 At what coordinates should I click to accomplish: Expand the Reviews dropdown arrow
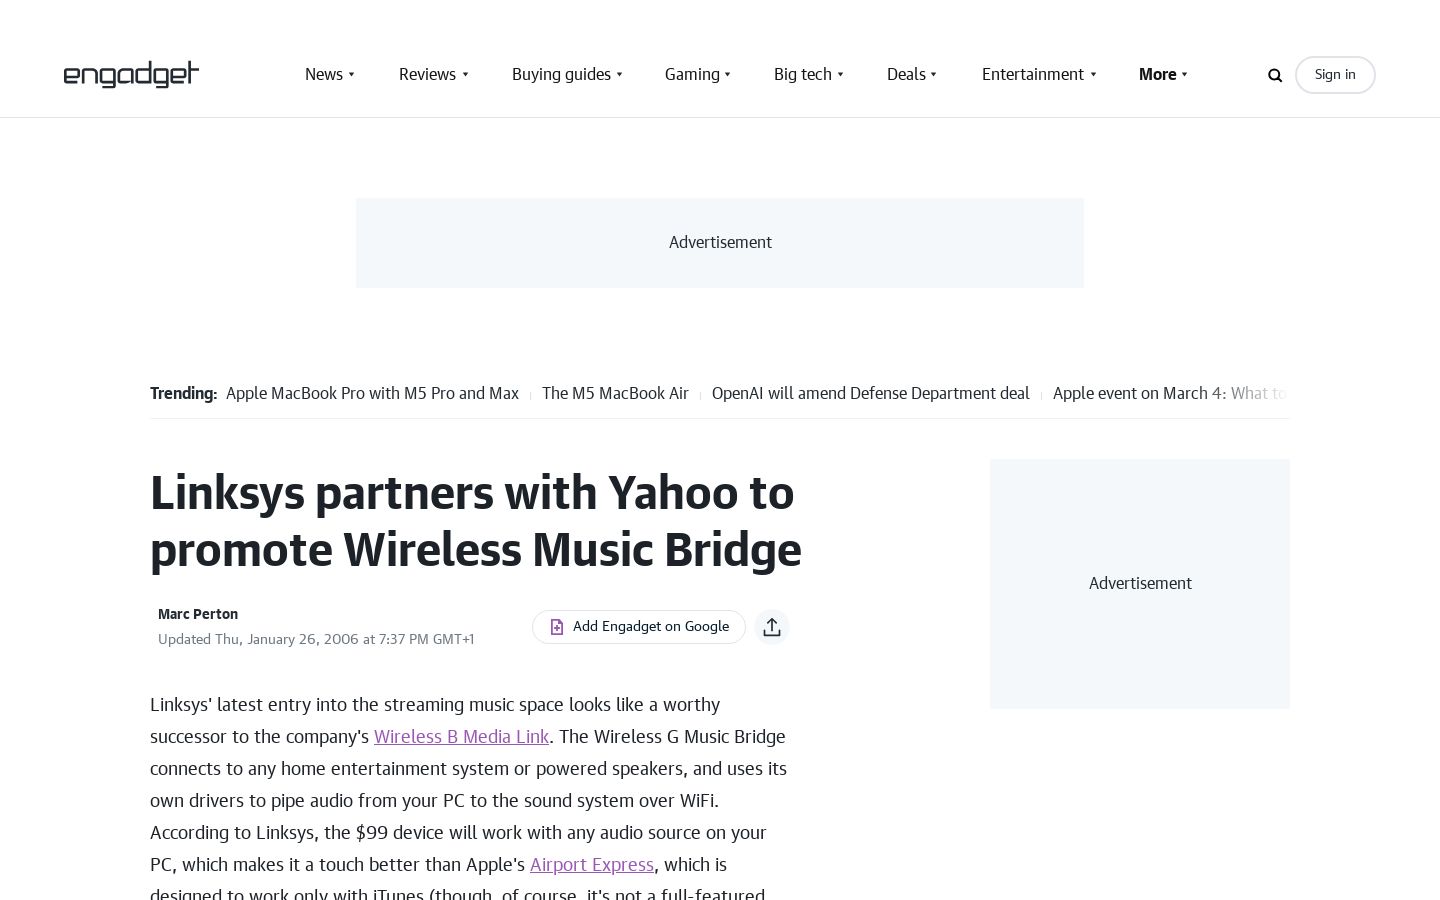(x=465, y=75)
